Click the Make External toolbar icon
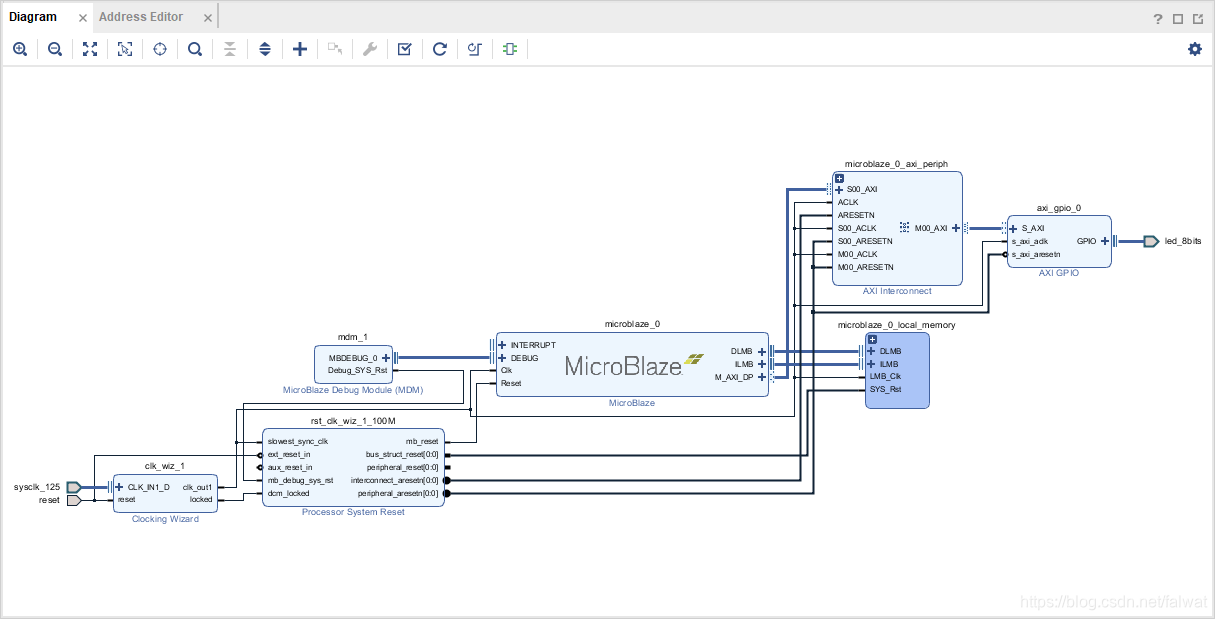The width and height of the screenshot is (1217, 620). click(335, 49)
